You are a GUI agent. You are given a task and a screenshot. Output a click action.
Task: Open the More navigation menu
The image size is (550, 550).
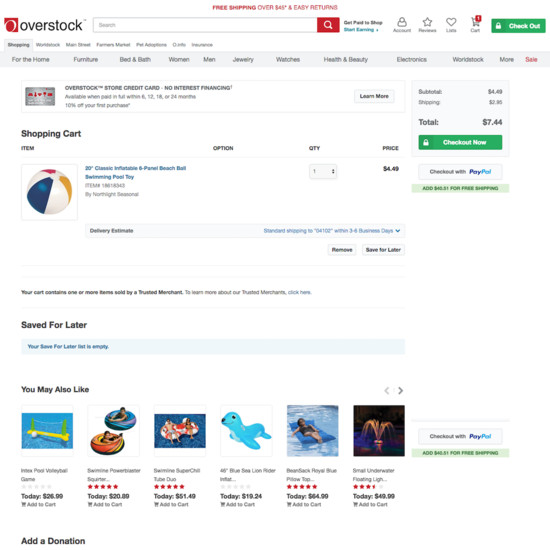[x=507, y=60]
